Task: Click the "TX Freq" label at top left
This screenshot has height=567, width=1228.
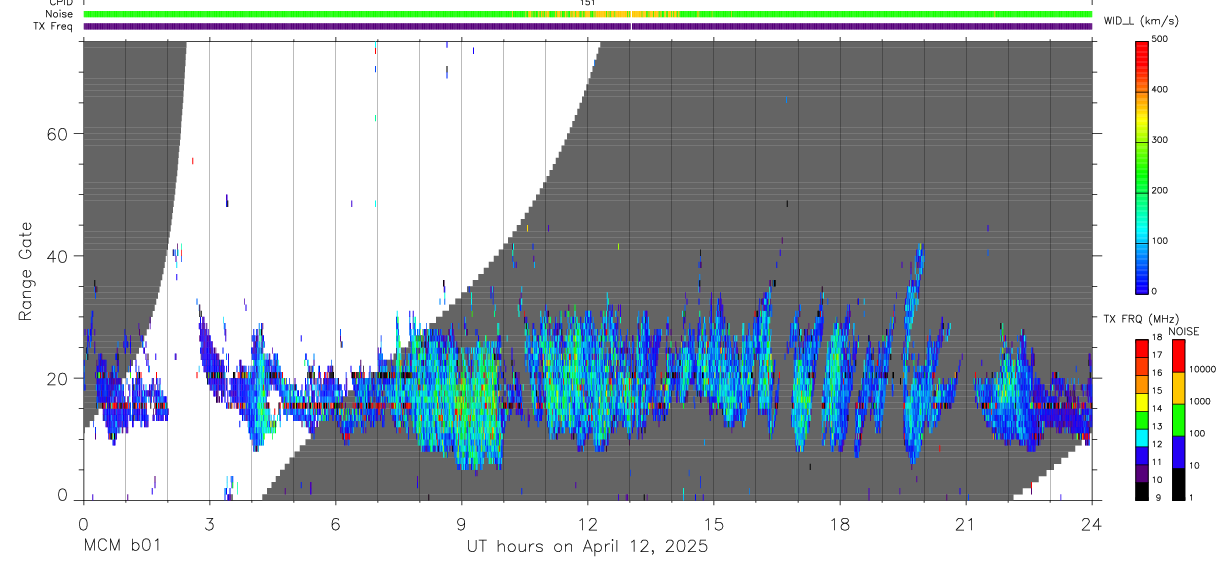Action: click(x=54, y=27)
